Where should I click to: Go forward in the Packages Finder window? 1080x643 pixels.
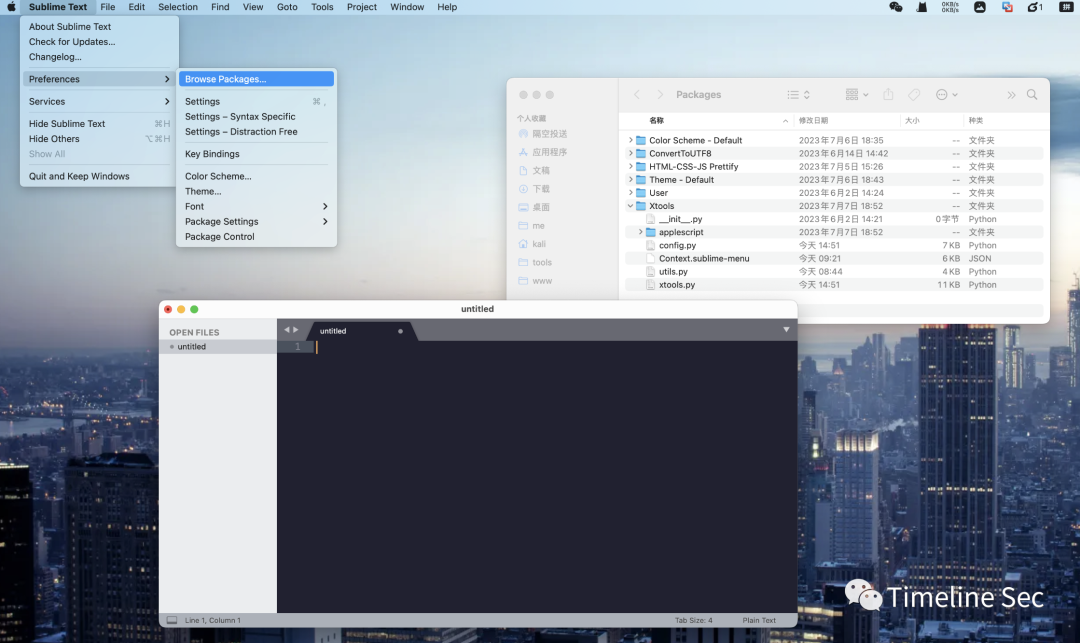(x=660, y=94)
